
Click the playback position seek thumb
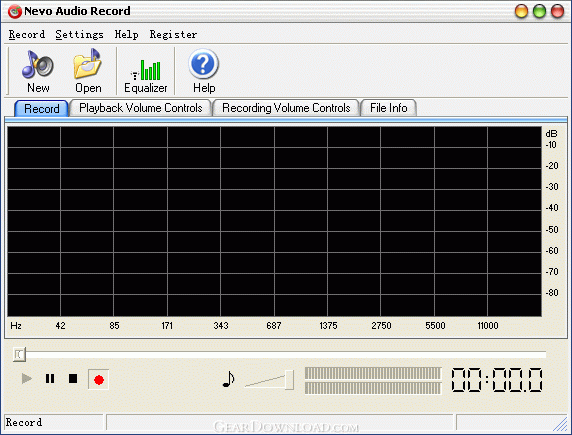pyautogui.click(x=19, y=354)
